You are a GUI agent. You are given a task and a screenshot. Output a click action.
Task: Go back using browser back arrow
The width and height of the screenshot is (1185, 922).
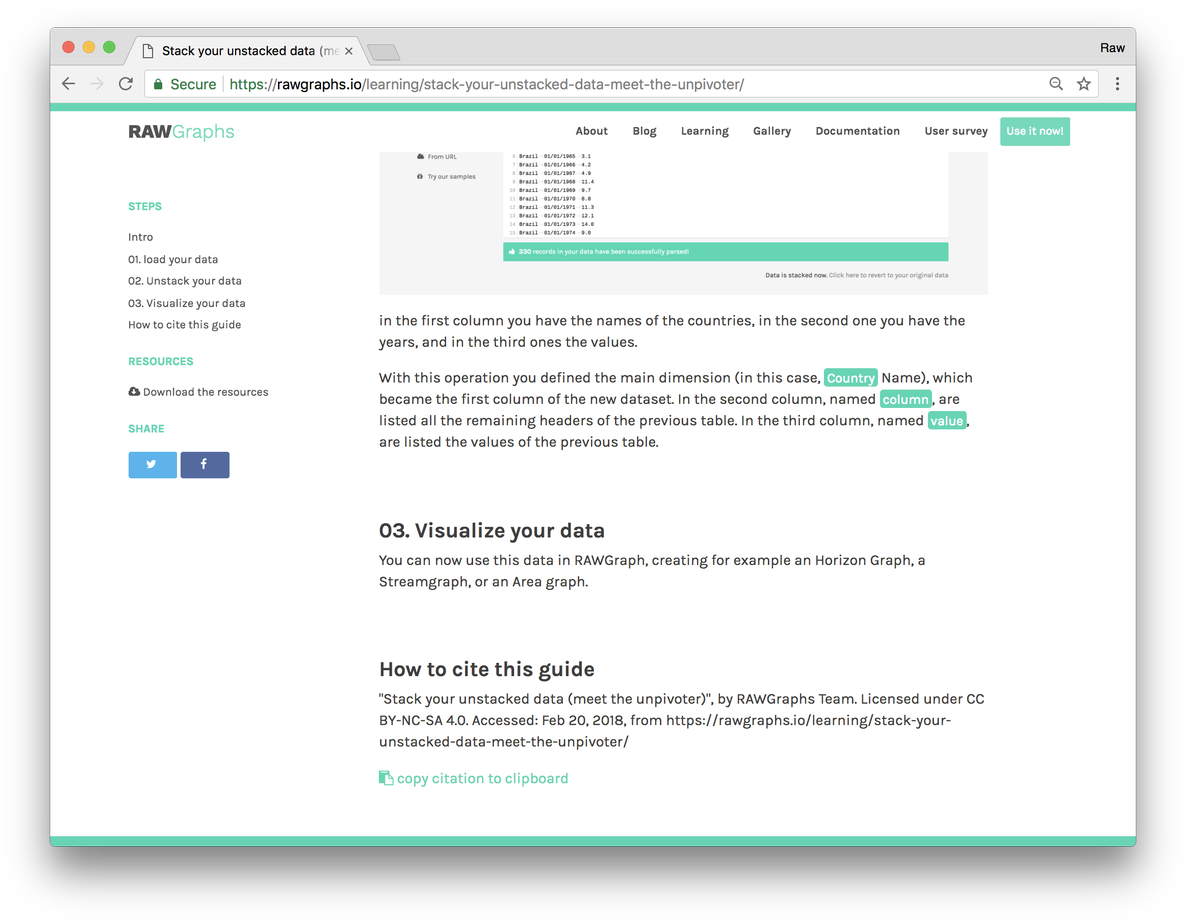click(x=68, y=84)
